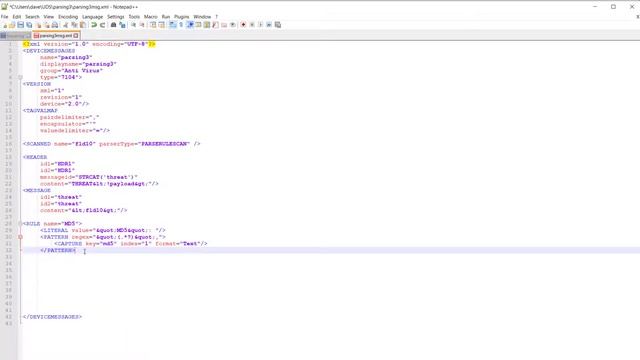Click the CAPTURE key="md5" line
Viewport: 640px width, 360px height.
[131, 244]
